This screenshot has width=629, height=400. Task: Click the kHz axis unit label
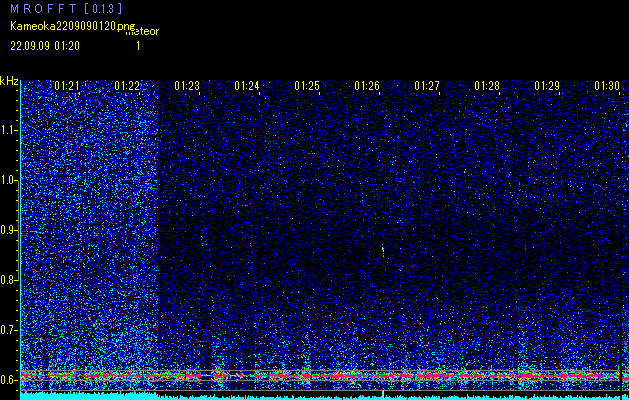pyautogui.click(x=9, y=81)
